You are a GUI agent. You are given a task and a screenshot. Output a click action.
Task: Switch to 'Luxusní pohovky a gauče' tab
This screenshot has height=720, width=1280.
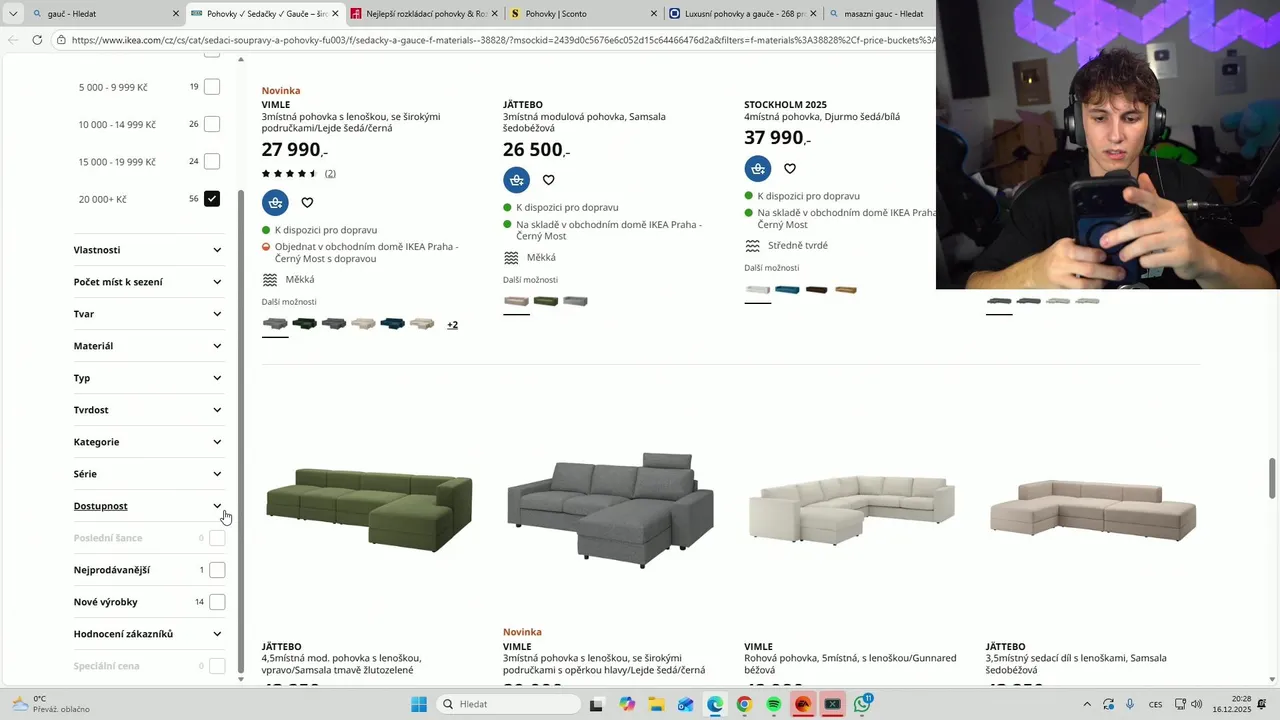pyautogui.click(x=744, y=14)
